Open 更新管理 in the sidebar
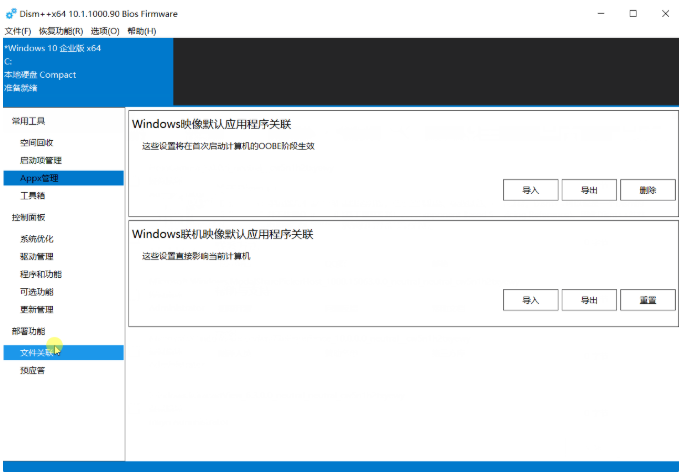681x472 pixels. (63, 310)
